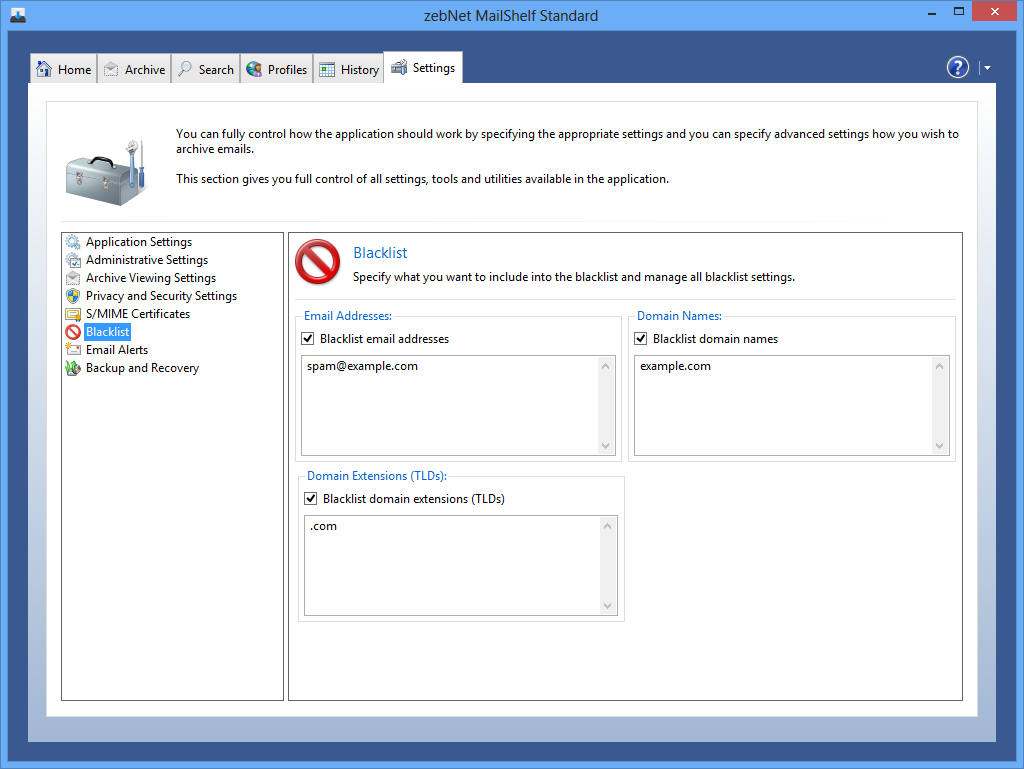Click the S/MIME Certificates icon
Screen dimensions: 1024x769
click(72, 314)
